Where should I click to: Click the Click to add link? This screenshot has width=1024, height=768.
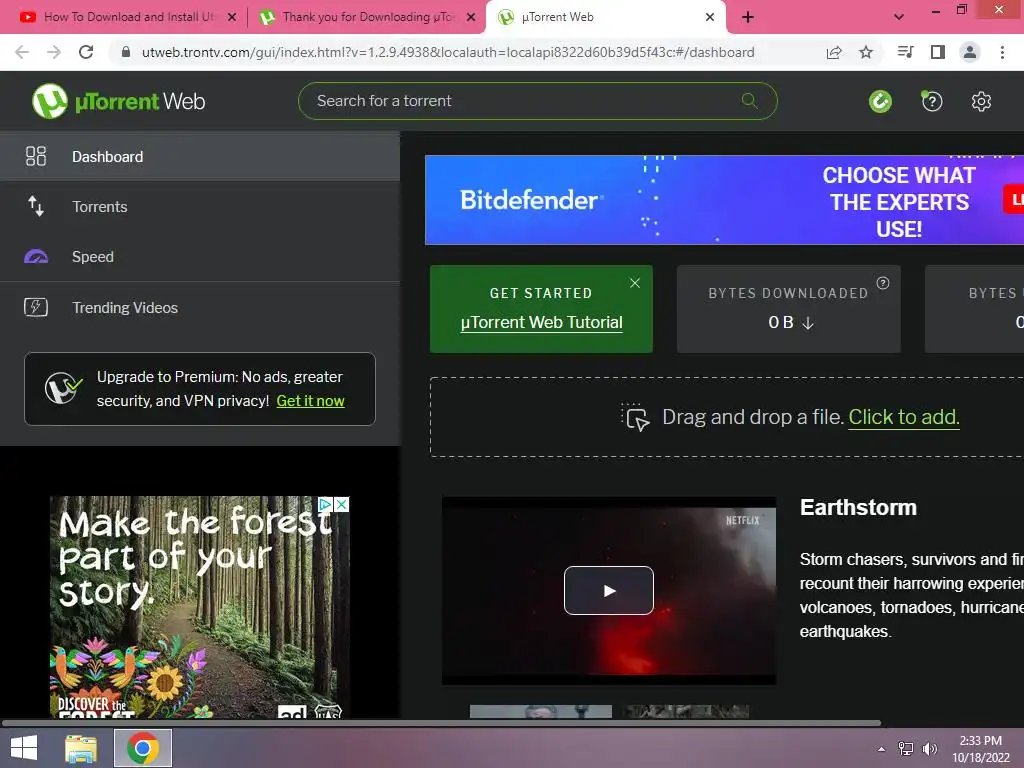(904, 417)
